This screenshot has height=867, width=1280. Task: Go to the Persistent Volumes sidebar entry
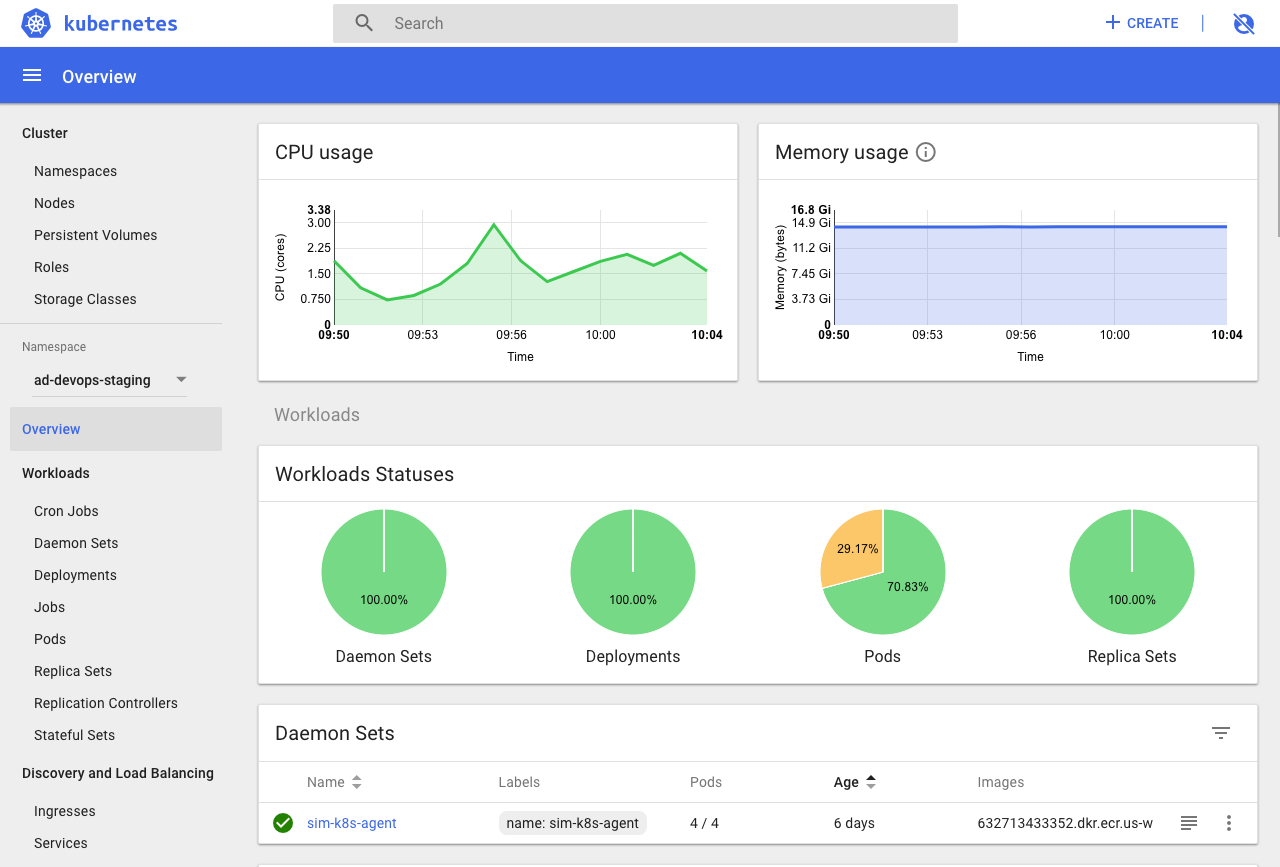pos(95,235)
